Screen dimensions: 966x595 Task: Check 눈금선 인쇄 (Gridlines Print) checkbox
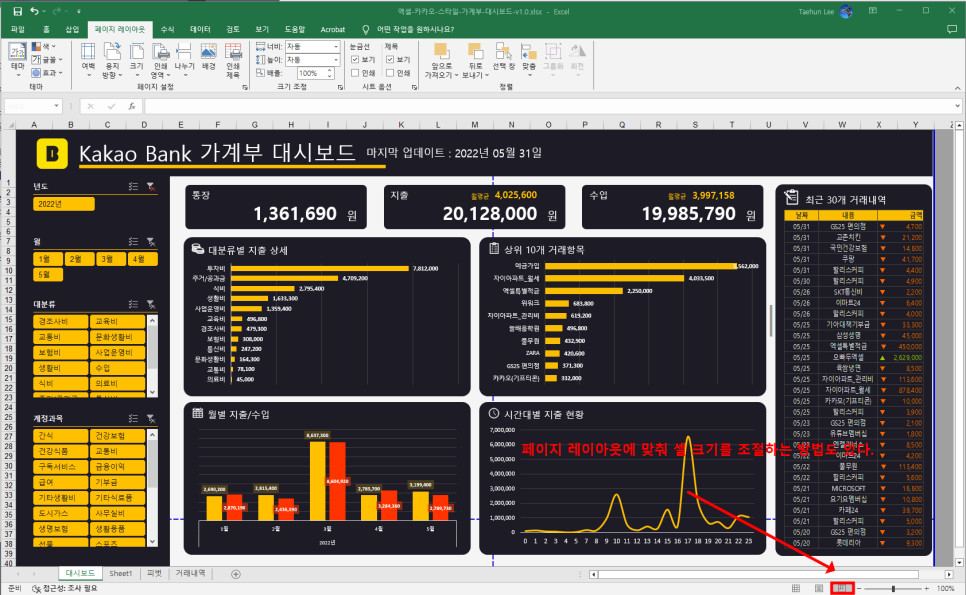355,73
